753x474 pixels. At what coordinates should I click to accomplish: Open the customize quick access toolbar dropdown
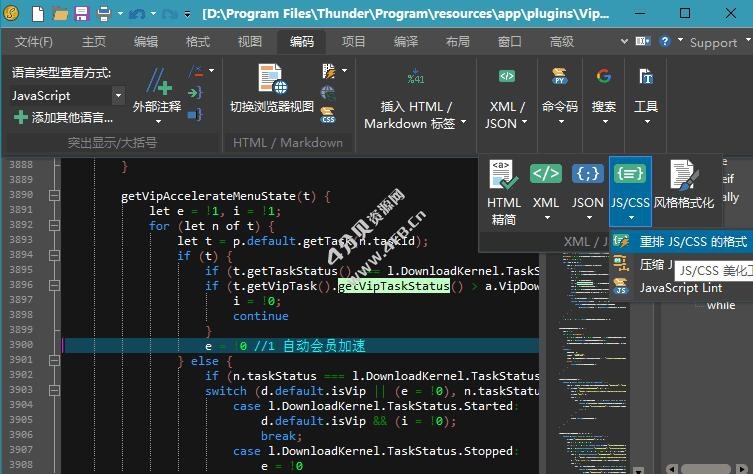tap(187, 14)
